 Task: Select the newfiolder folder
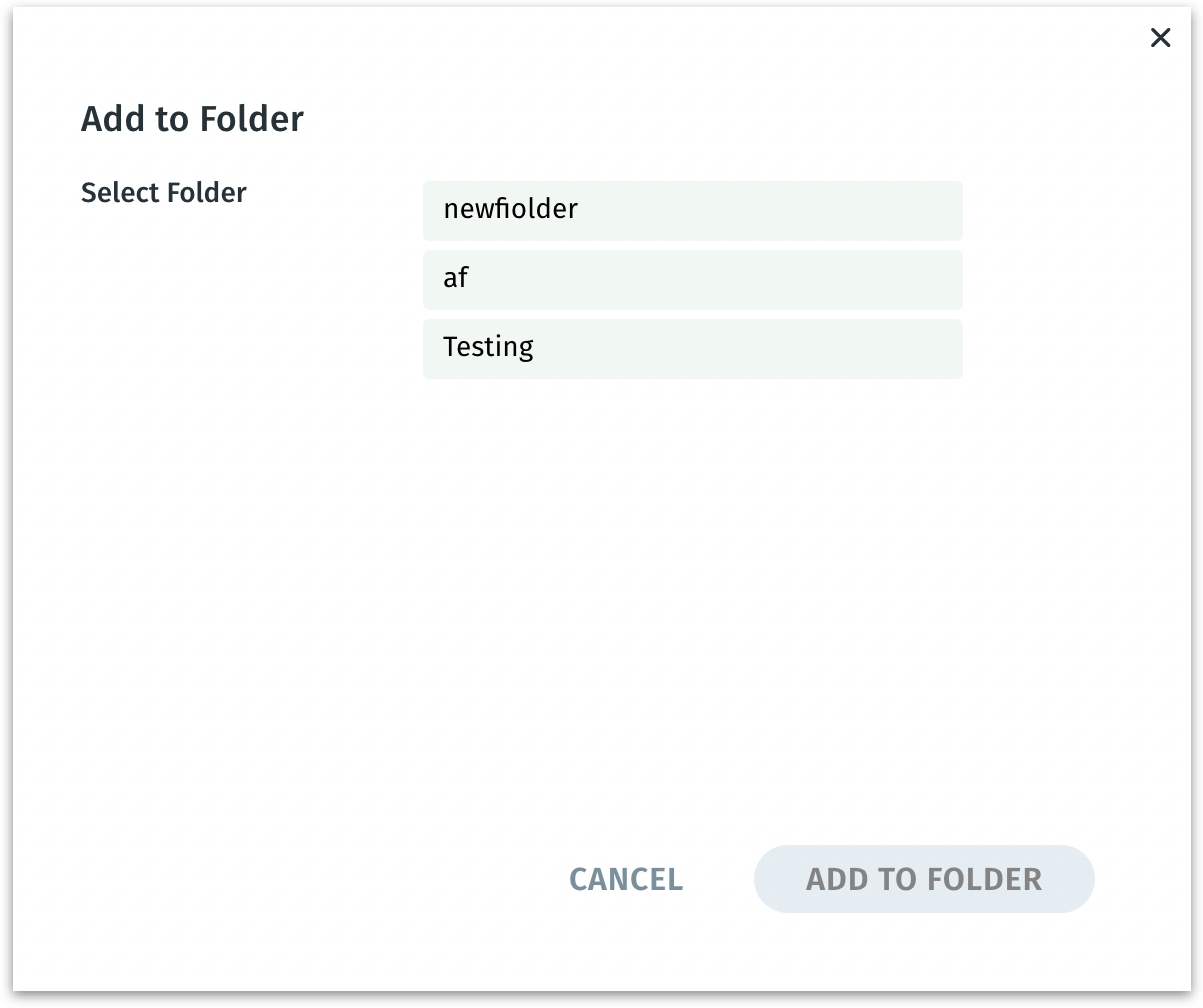692,210
